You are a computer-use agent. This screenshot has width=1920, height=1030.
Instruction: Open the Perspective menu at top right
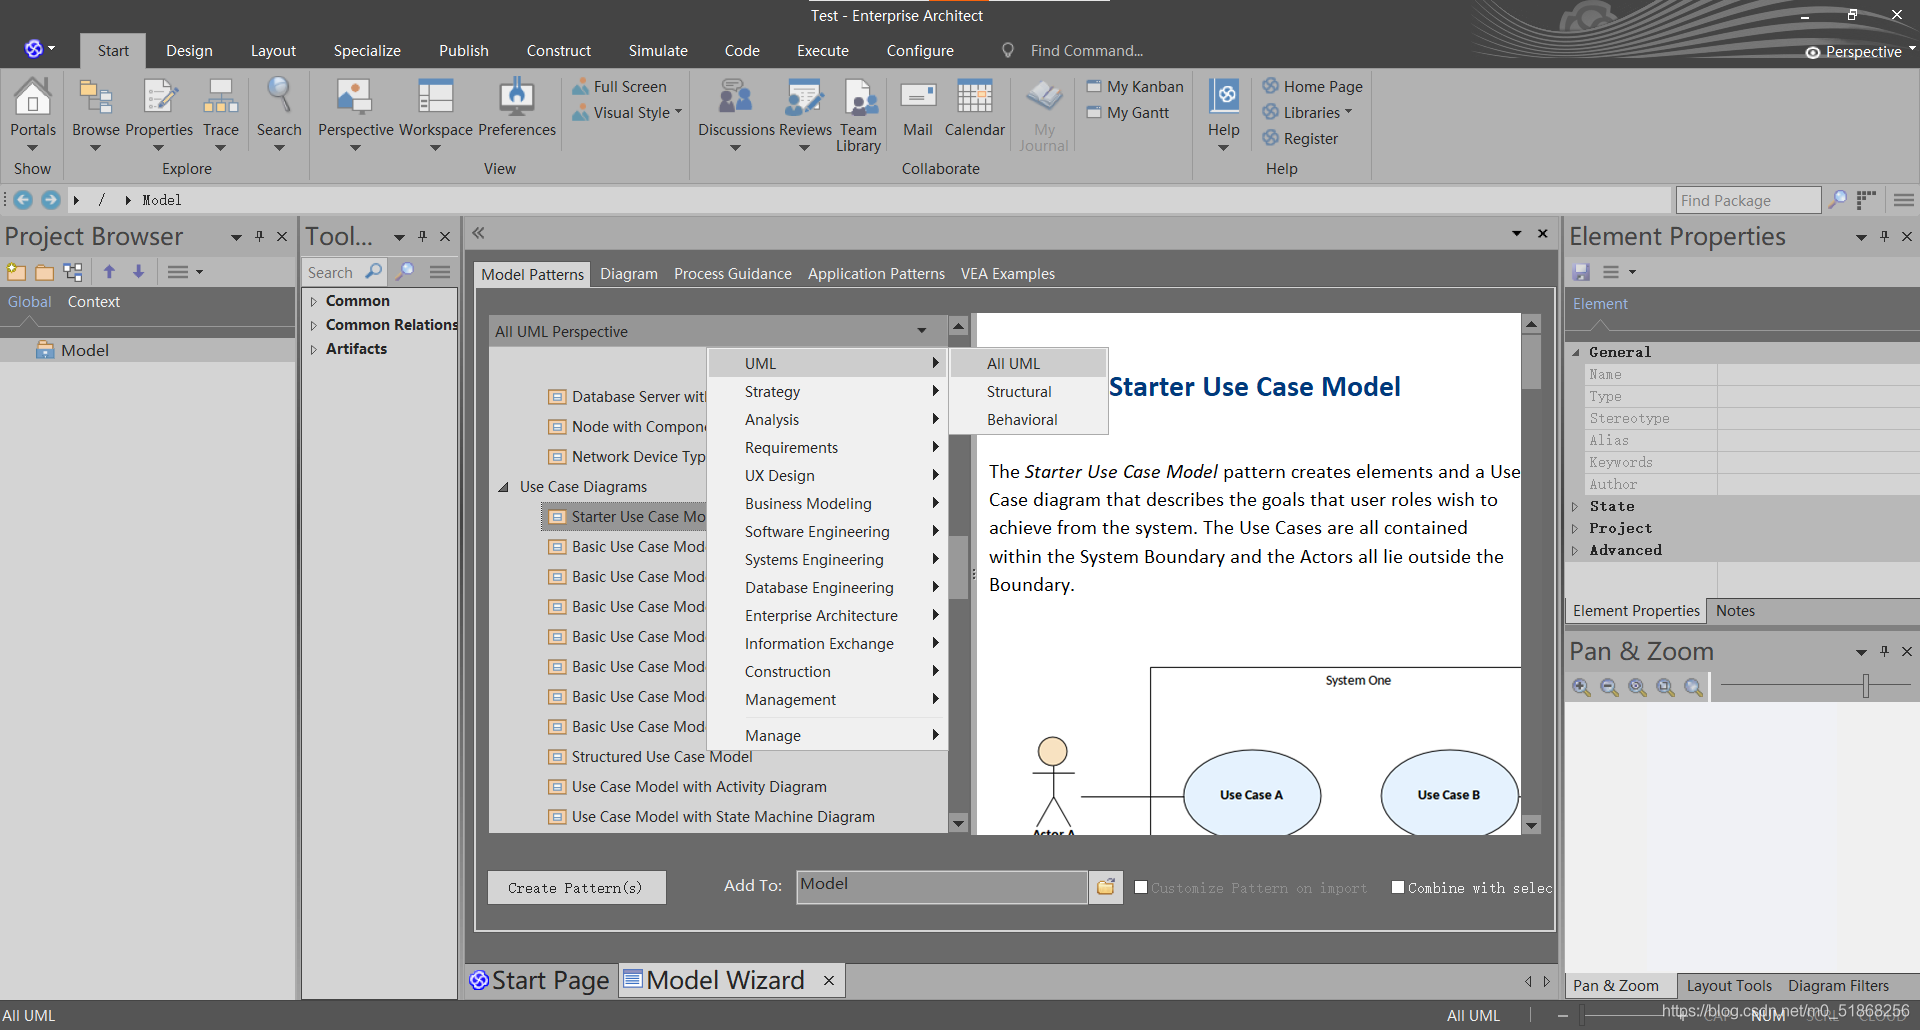click(x=1861, y=51)
